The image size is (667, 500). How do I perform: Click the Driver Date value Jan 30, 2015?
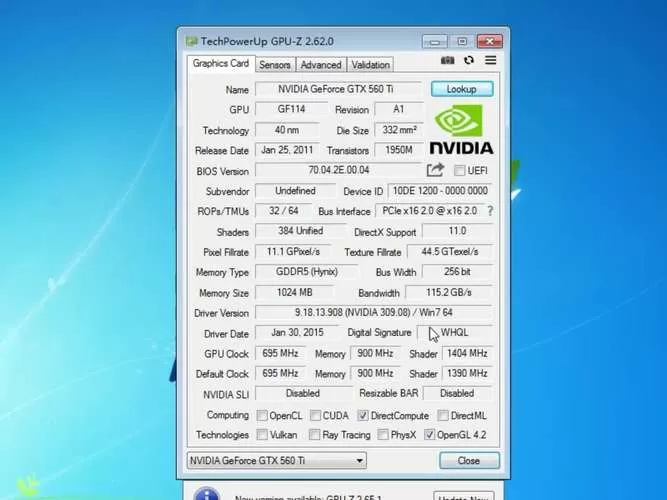click(x=297, y=332)
